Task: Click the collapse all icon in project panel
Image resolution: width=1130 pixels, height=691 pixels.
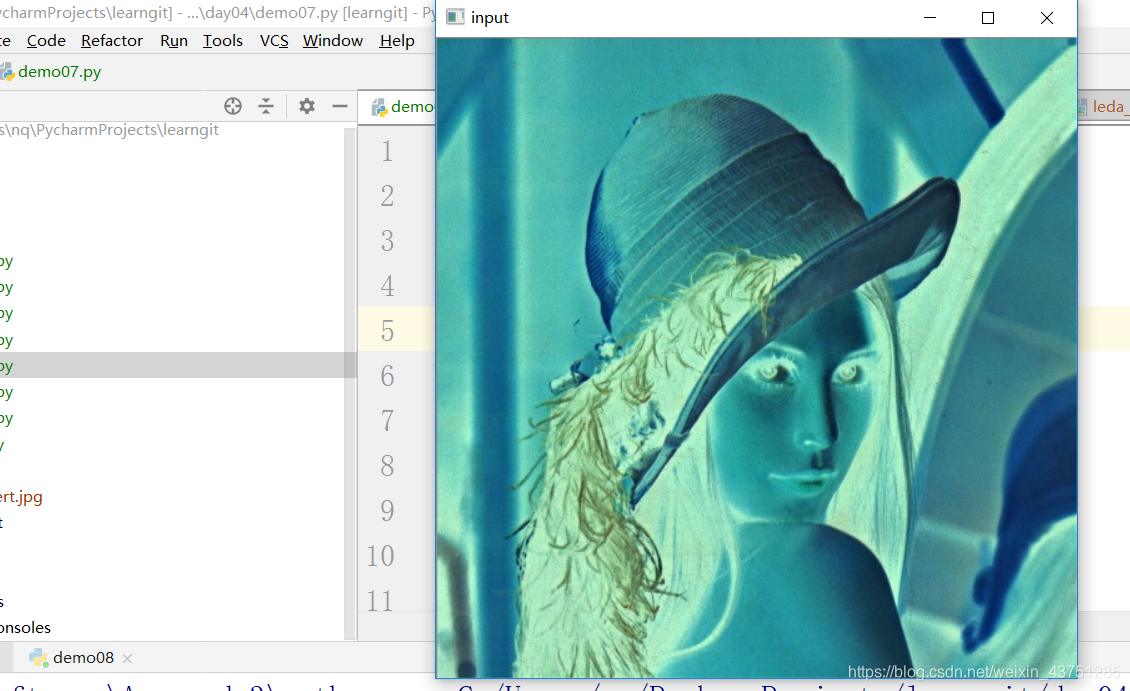Action: point(266,107)
